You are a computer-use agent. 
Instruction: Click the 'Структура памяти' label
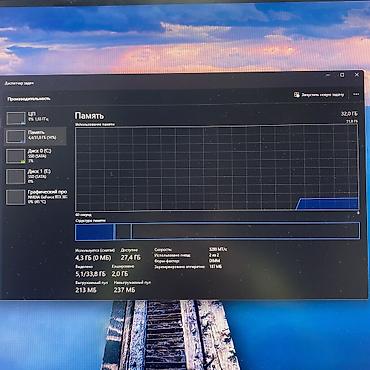(90, 221)
